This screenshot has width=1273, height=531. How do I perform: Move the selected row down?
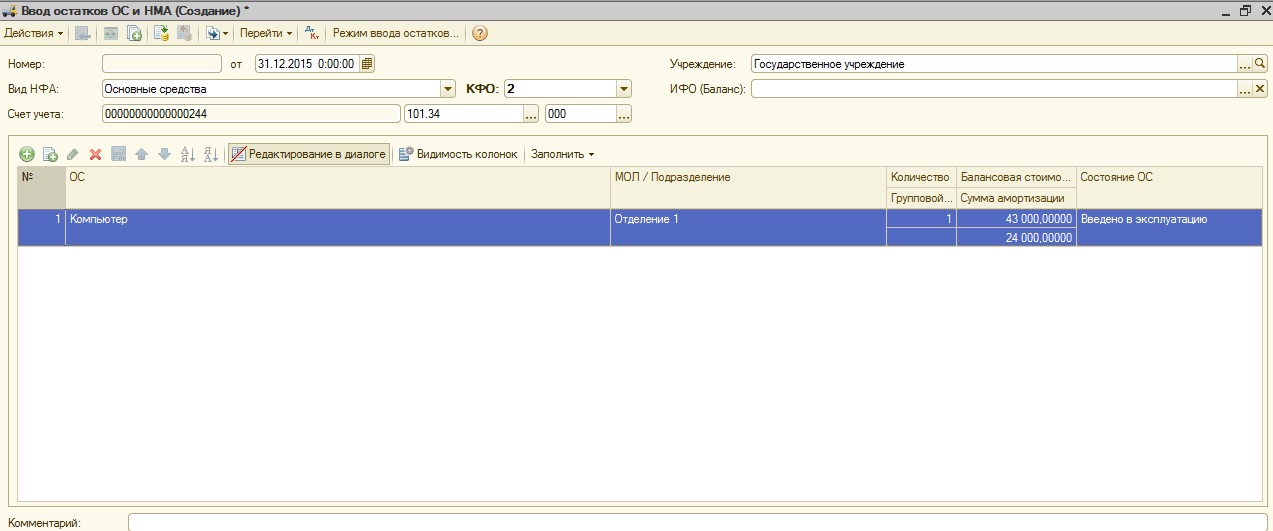pyautogui.click(x=164, y=155)
